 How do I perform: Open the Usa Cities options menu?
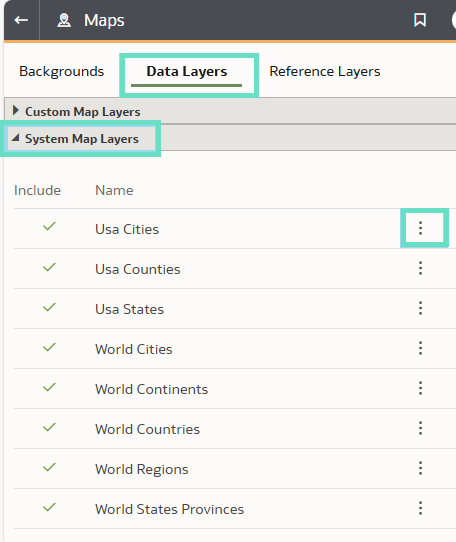(420, 228)
